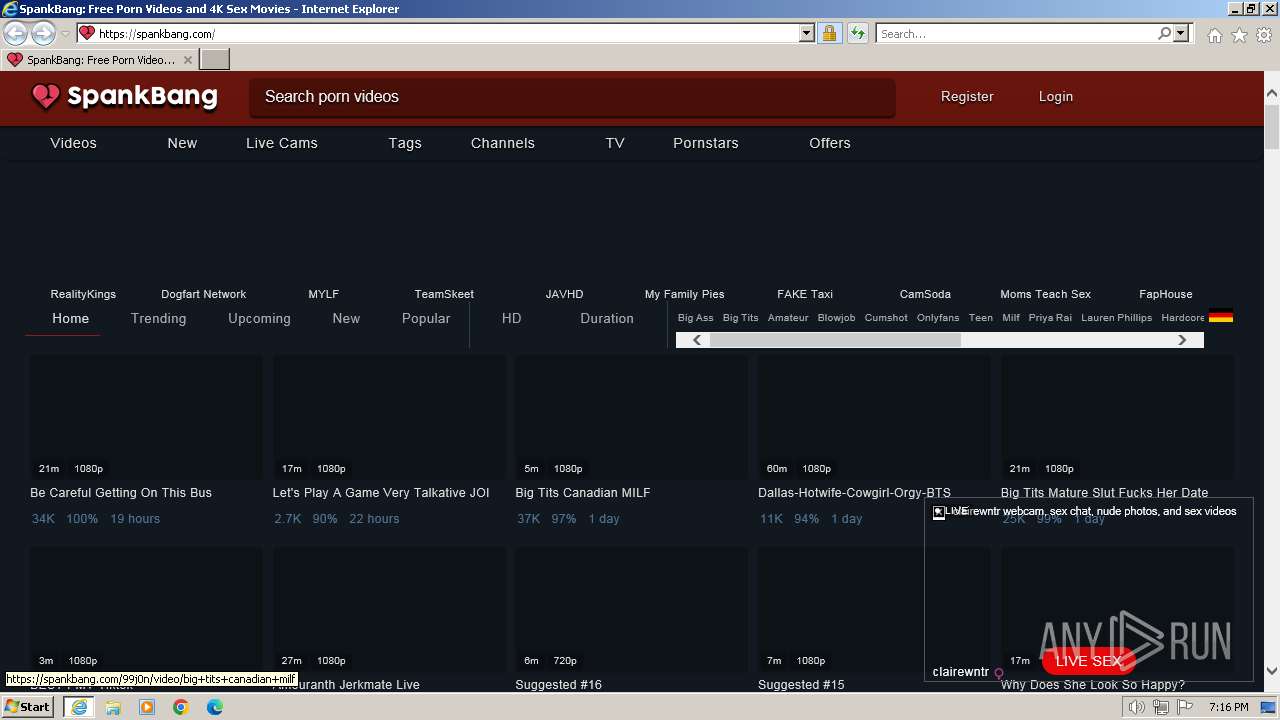Close the SpankBang browser tab
Image resolution: width=1280 pixels, height=720 pixels.
(x=187, y=60)
